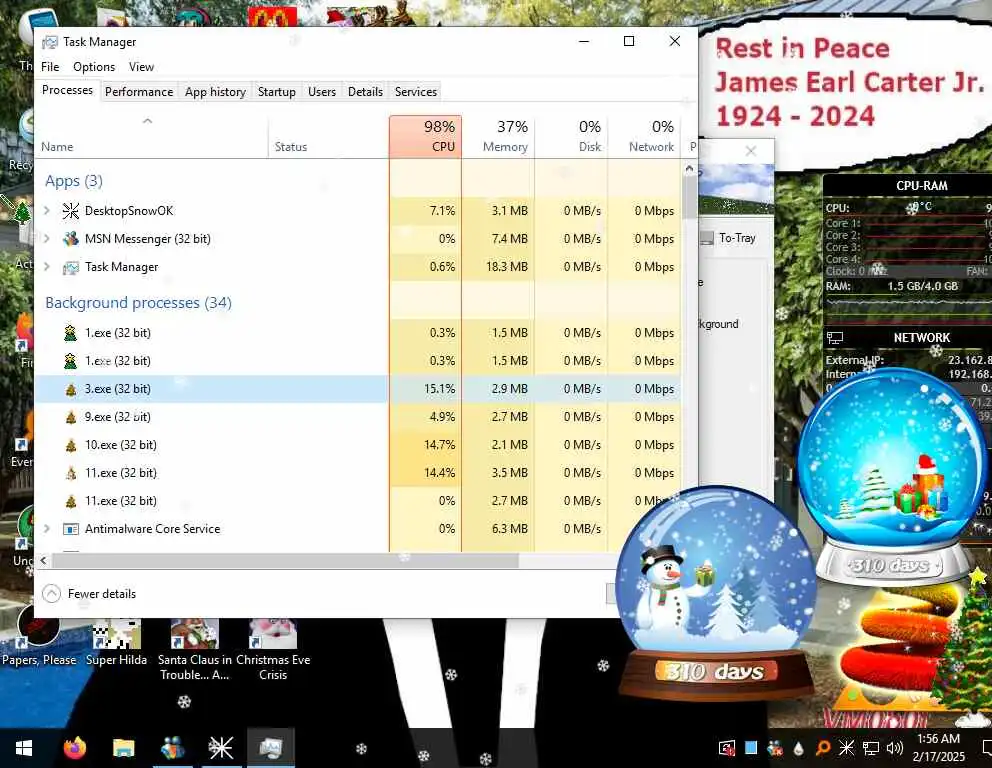Switch to the Startup tab
The image size is (992, 768).
[x=276, y=92]
